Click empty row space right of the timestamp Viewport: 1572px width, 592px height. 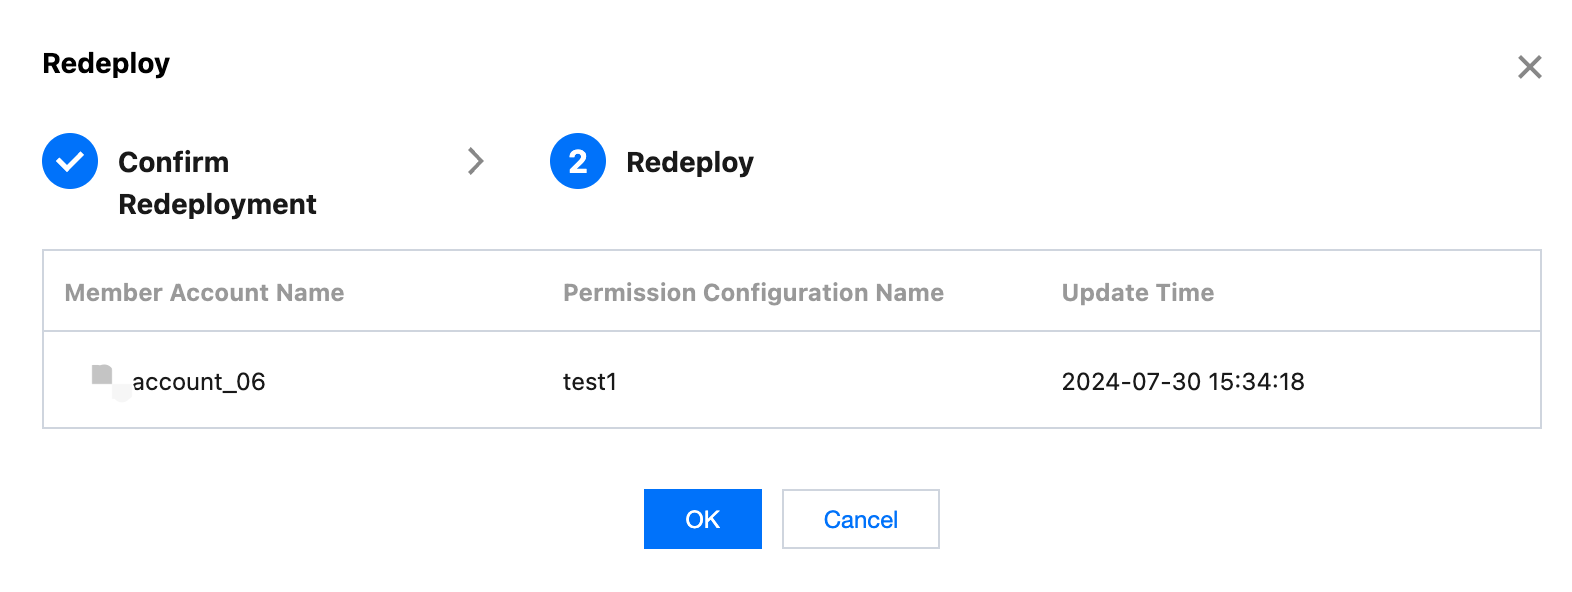(x=1420, y=382)
